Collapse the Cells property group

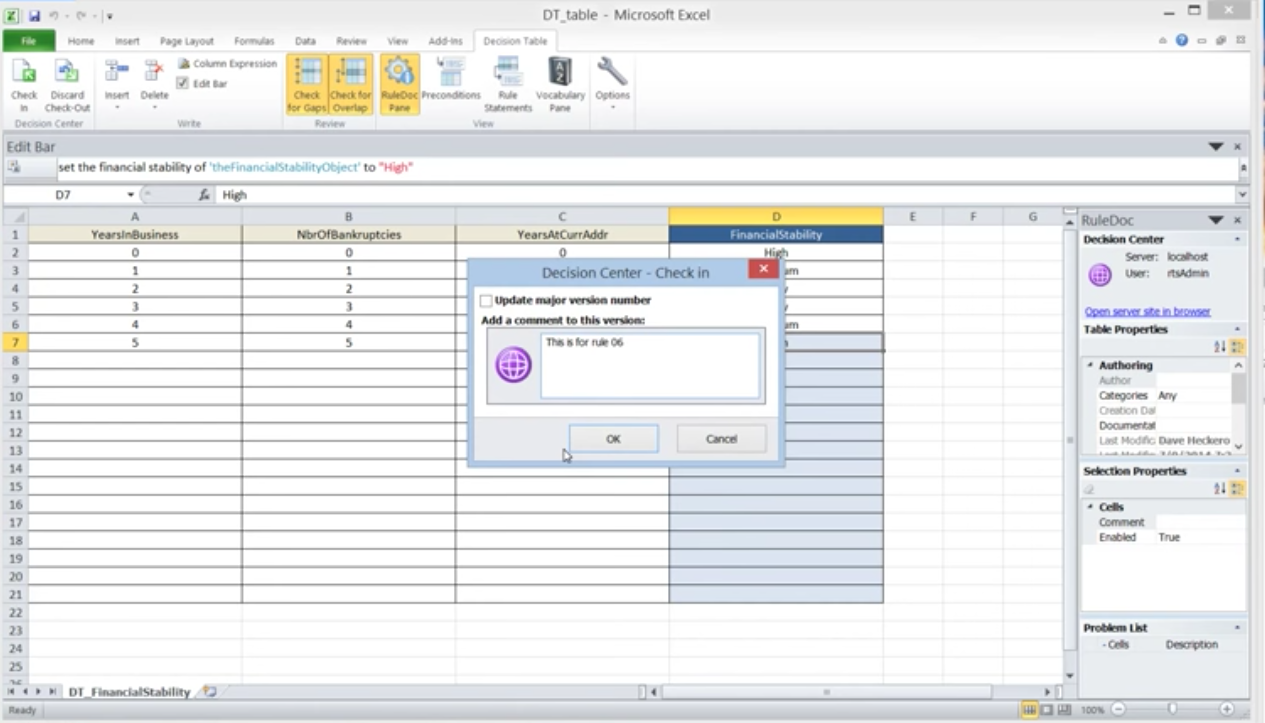[x=1090, y=507]
